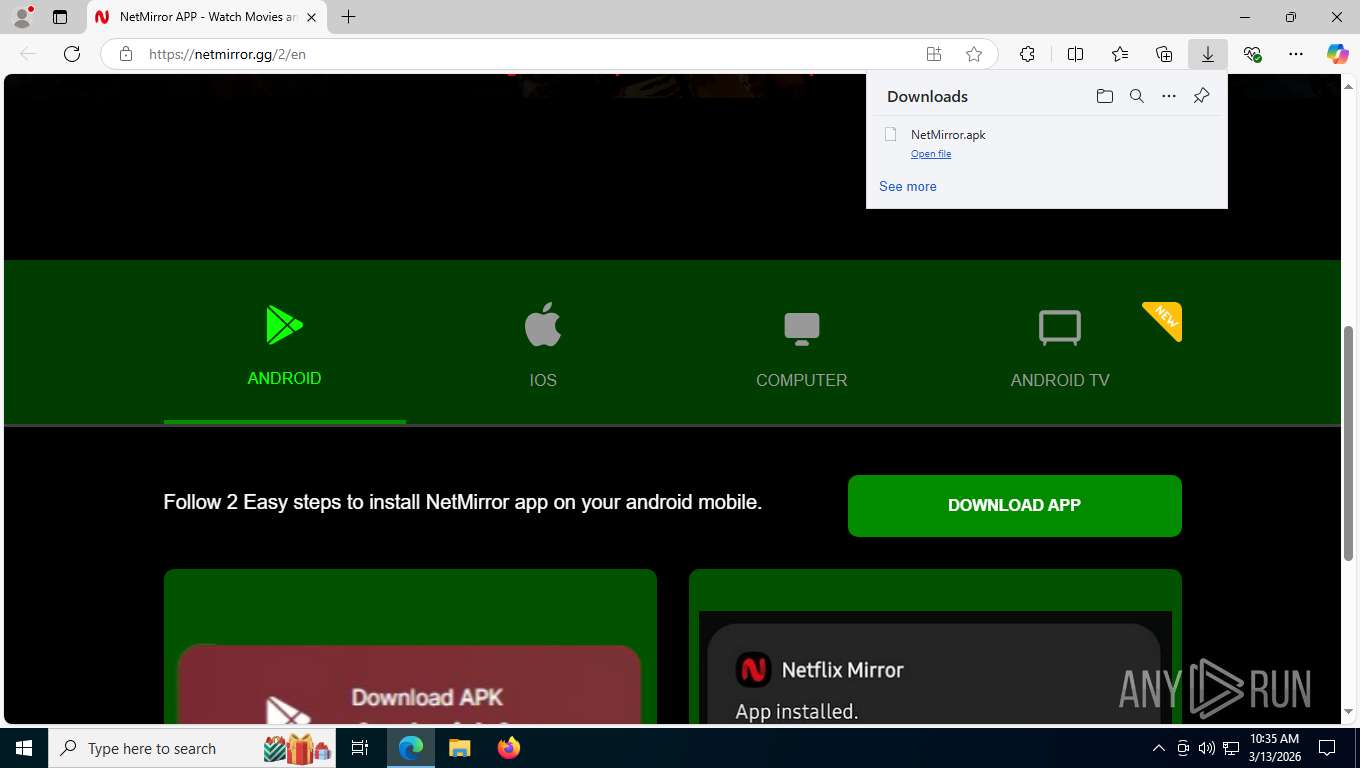Click Microsoft Edge taskbar icon
1360x768 pixels.
(411, 748)
